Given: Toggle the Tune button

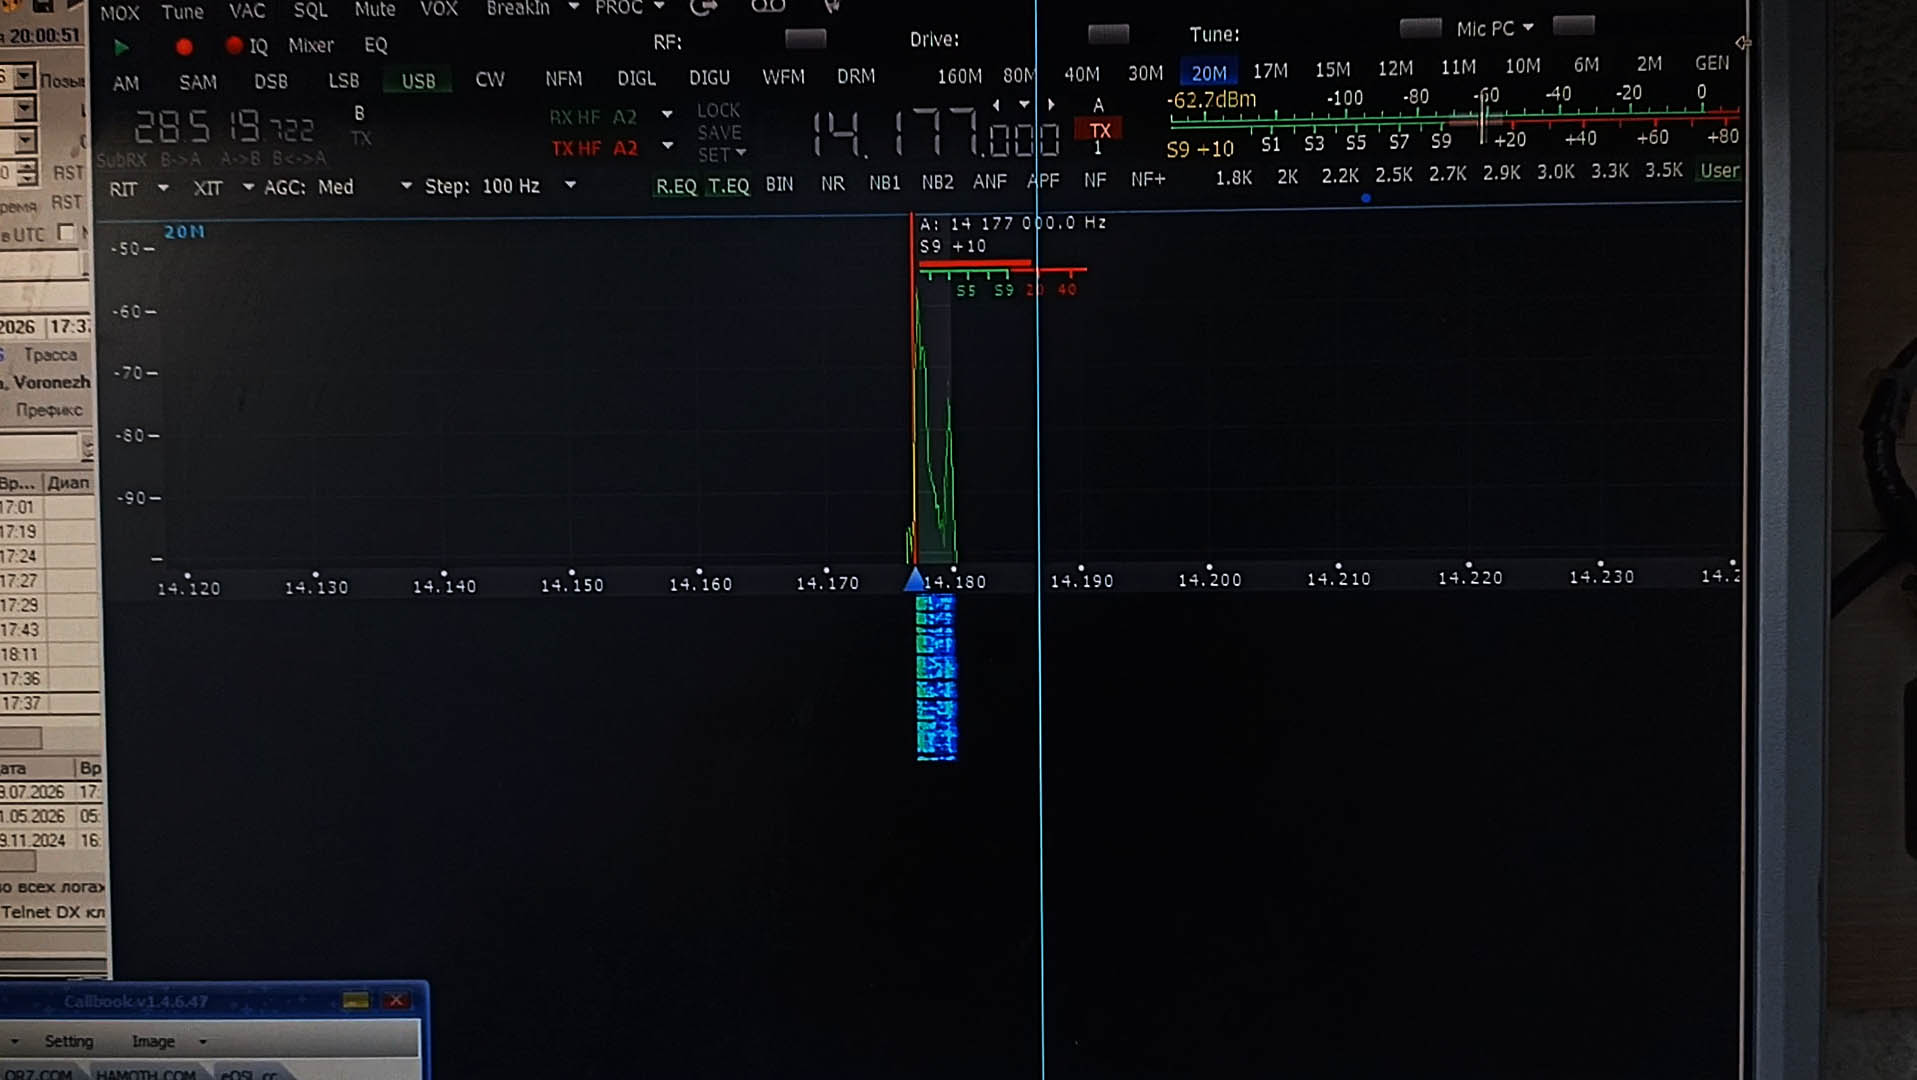Looking at the screenshot, I should tap(182, 11).
